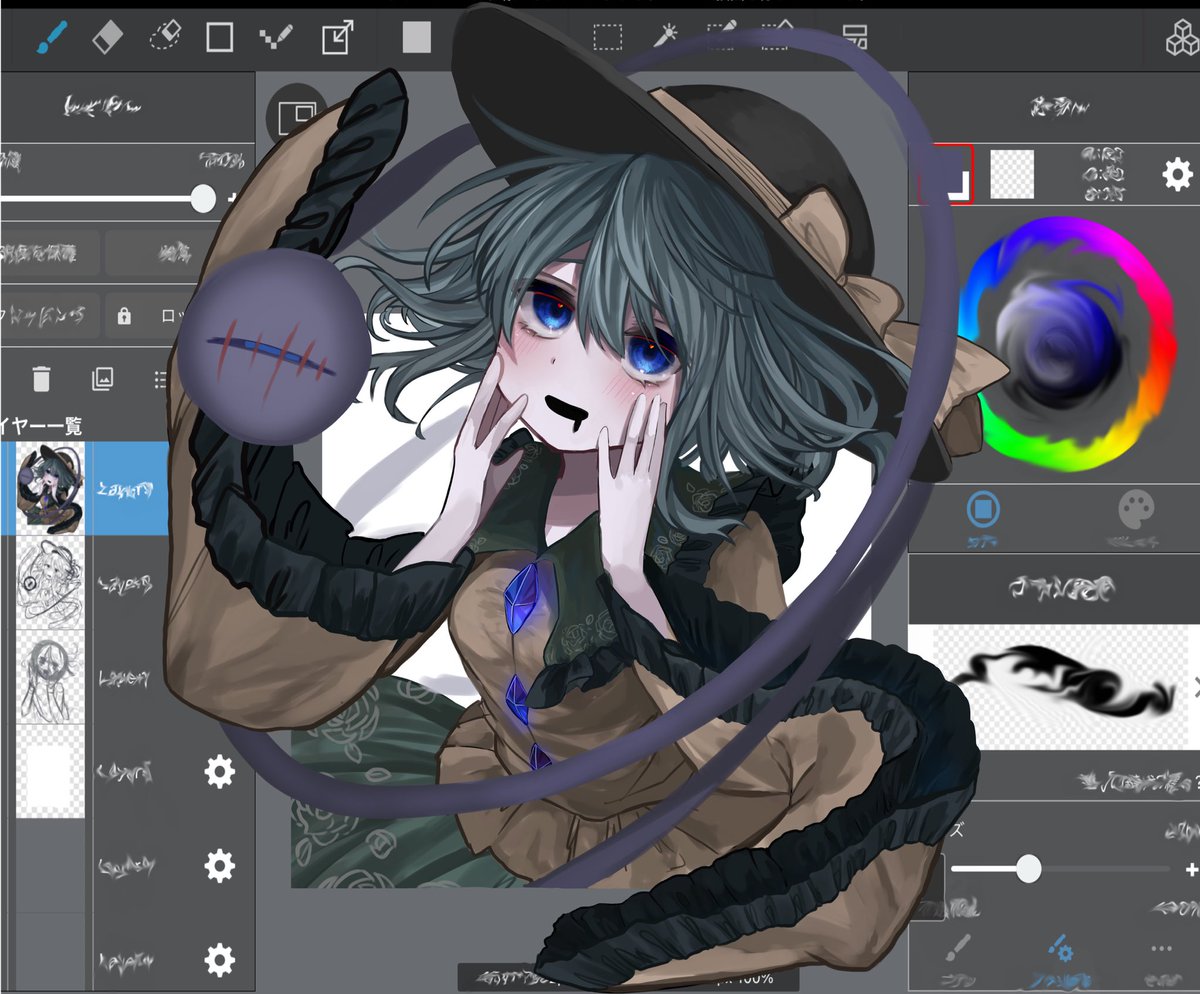The width and height of the screenshot is (1200, 994).
Task: Open the stacked panels icon in toolbar
Action: coord(854,38)
